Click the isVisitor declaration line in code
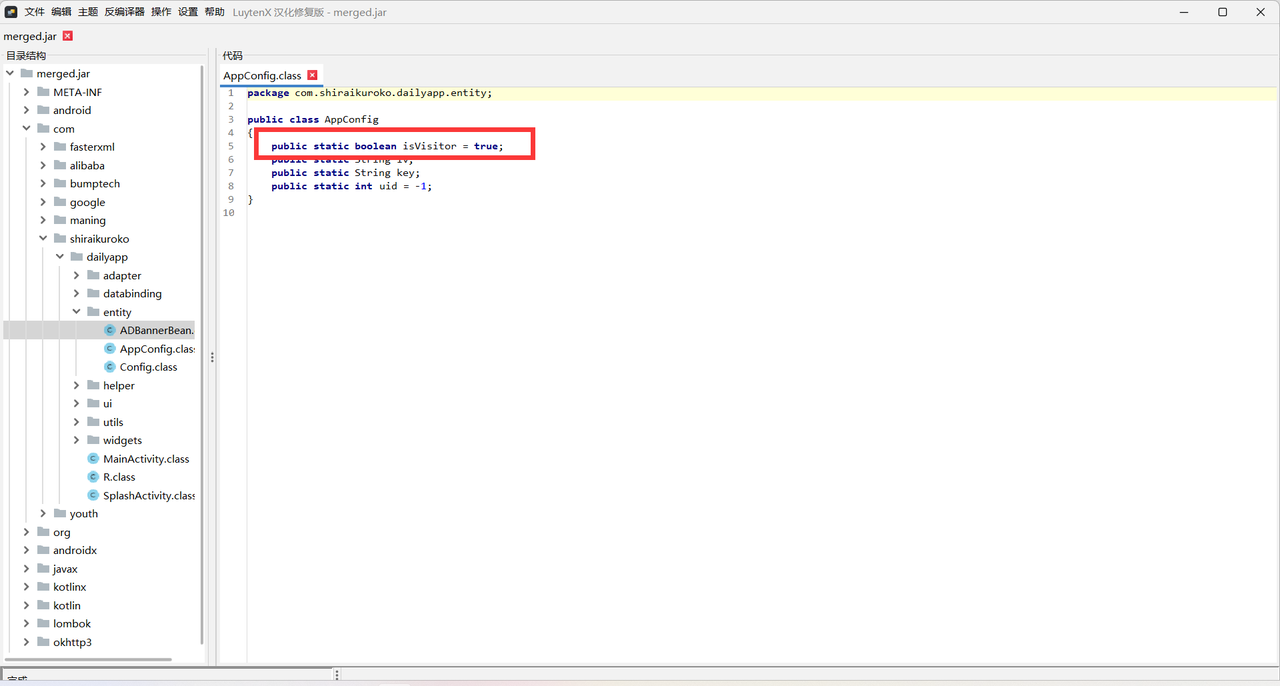The width and height of the screenshot is (1280, 686). (x=386, y=146)
